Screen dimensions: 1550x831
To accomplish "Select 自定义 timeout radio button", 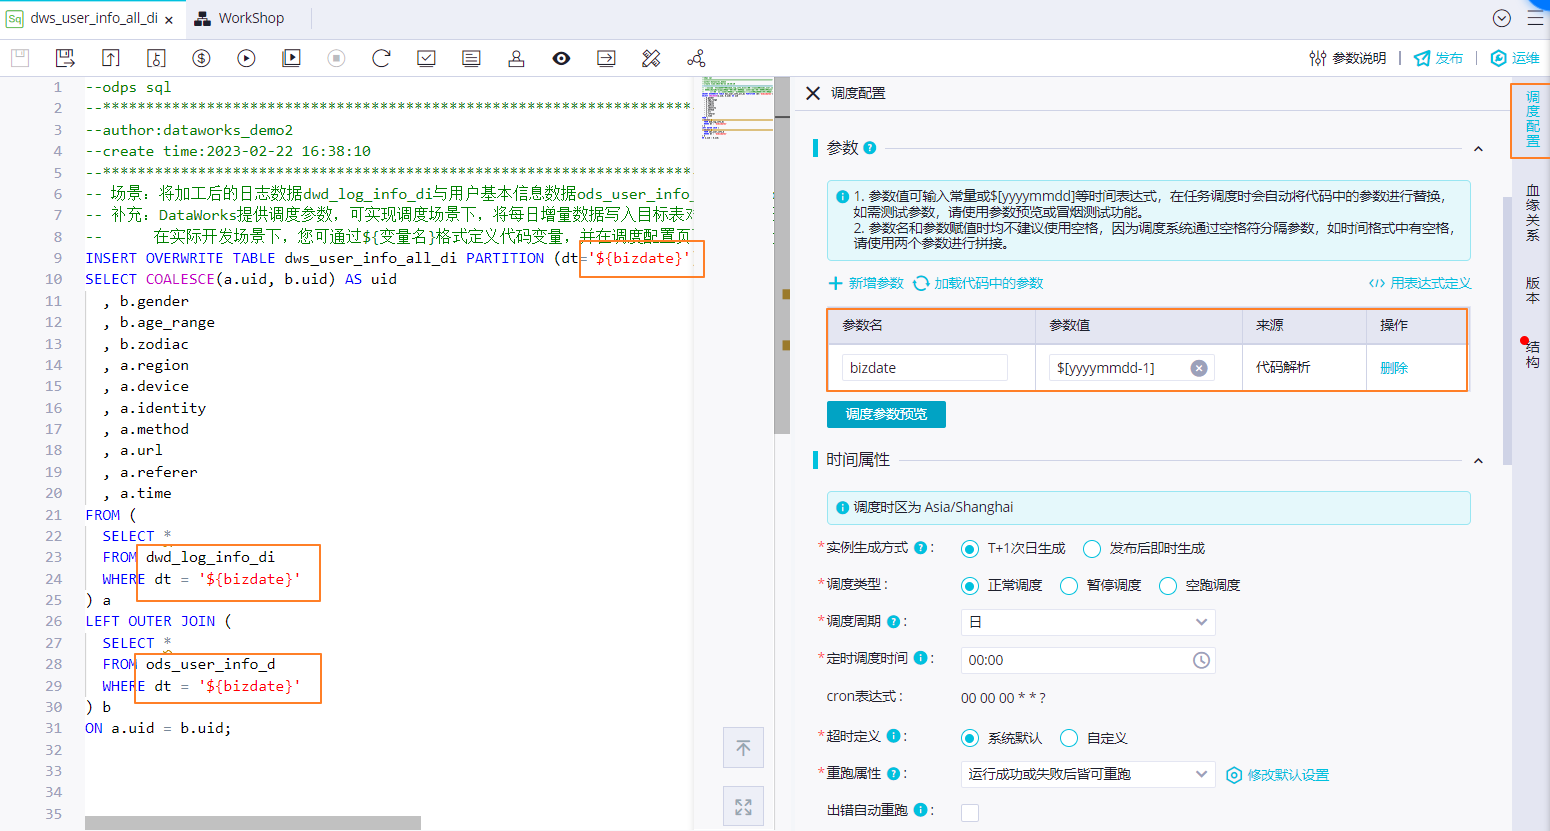I will coord(1069,738).
